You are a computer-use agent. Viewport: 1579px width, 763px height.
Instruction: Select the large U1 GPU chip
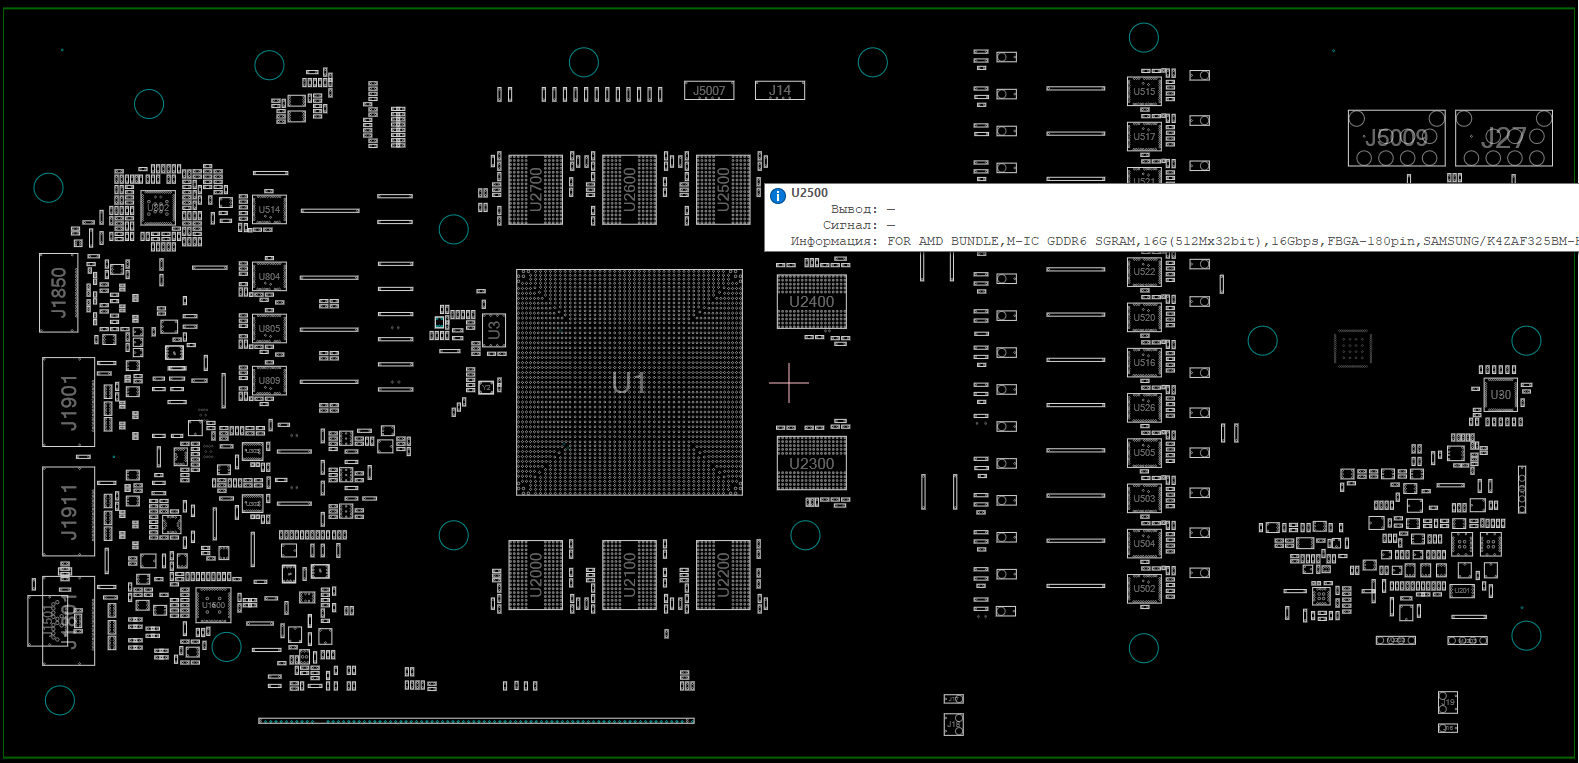click(x=629, y=382)
